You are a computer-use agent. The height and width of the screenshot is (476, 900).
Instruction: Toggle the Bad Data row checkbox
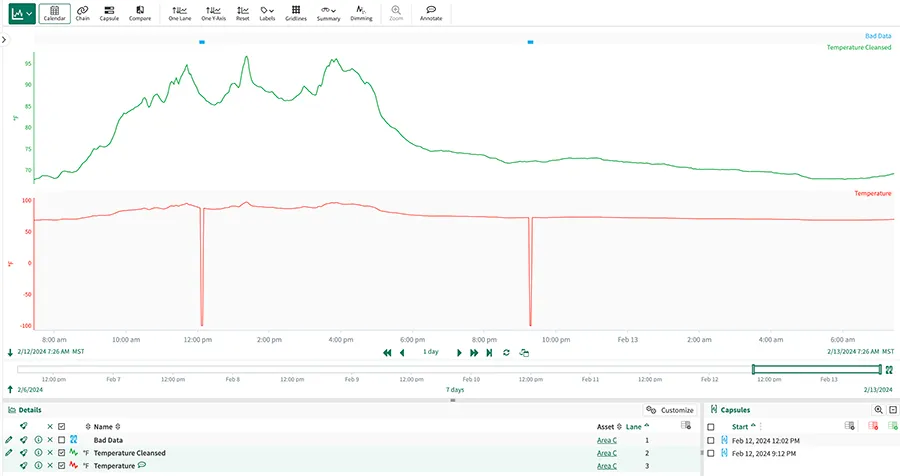click(x=61, y=440)
